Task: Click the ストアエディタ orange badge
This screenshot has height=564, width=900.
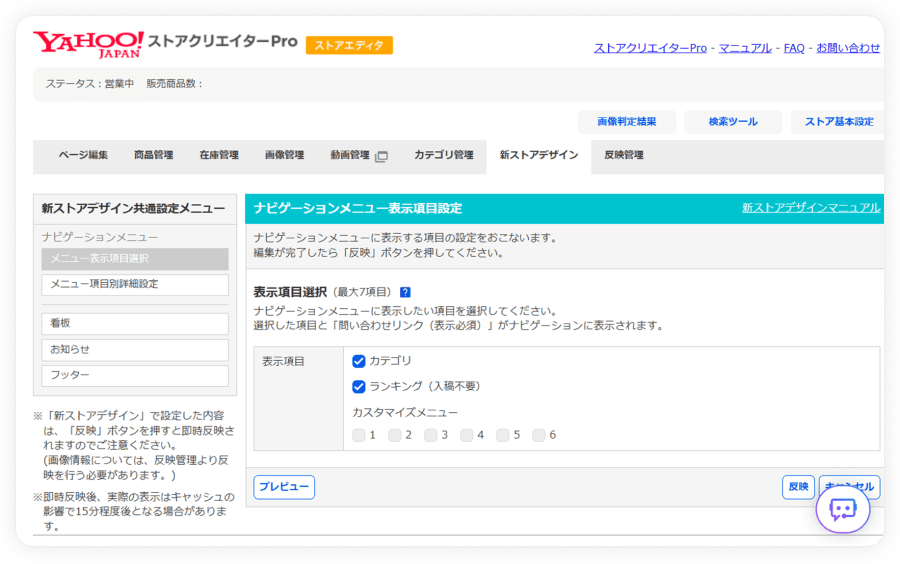Action: click(x=349, y=45)
